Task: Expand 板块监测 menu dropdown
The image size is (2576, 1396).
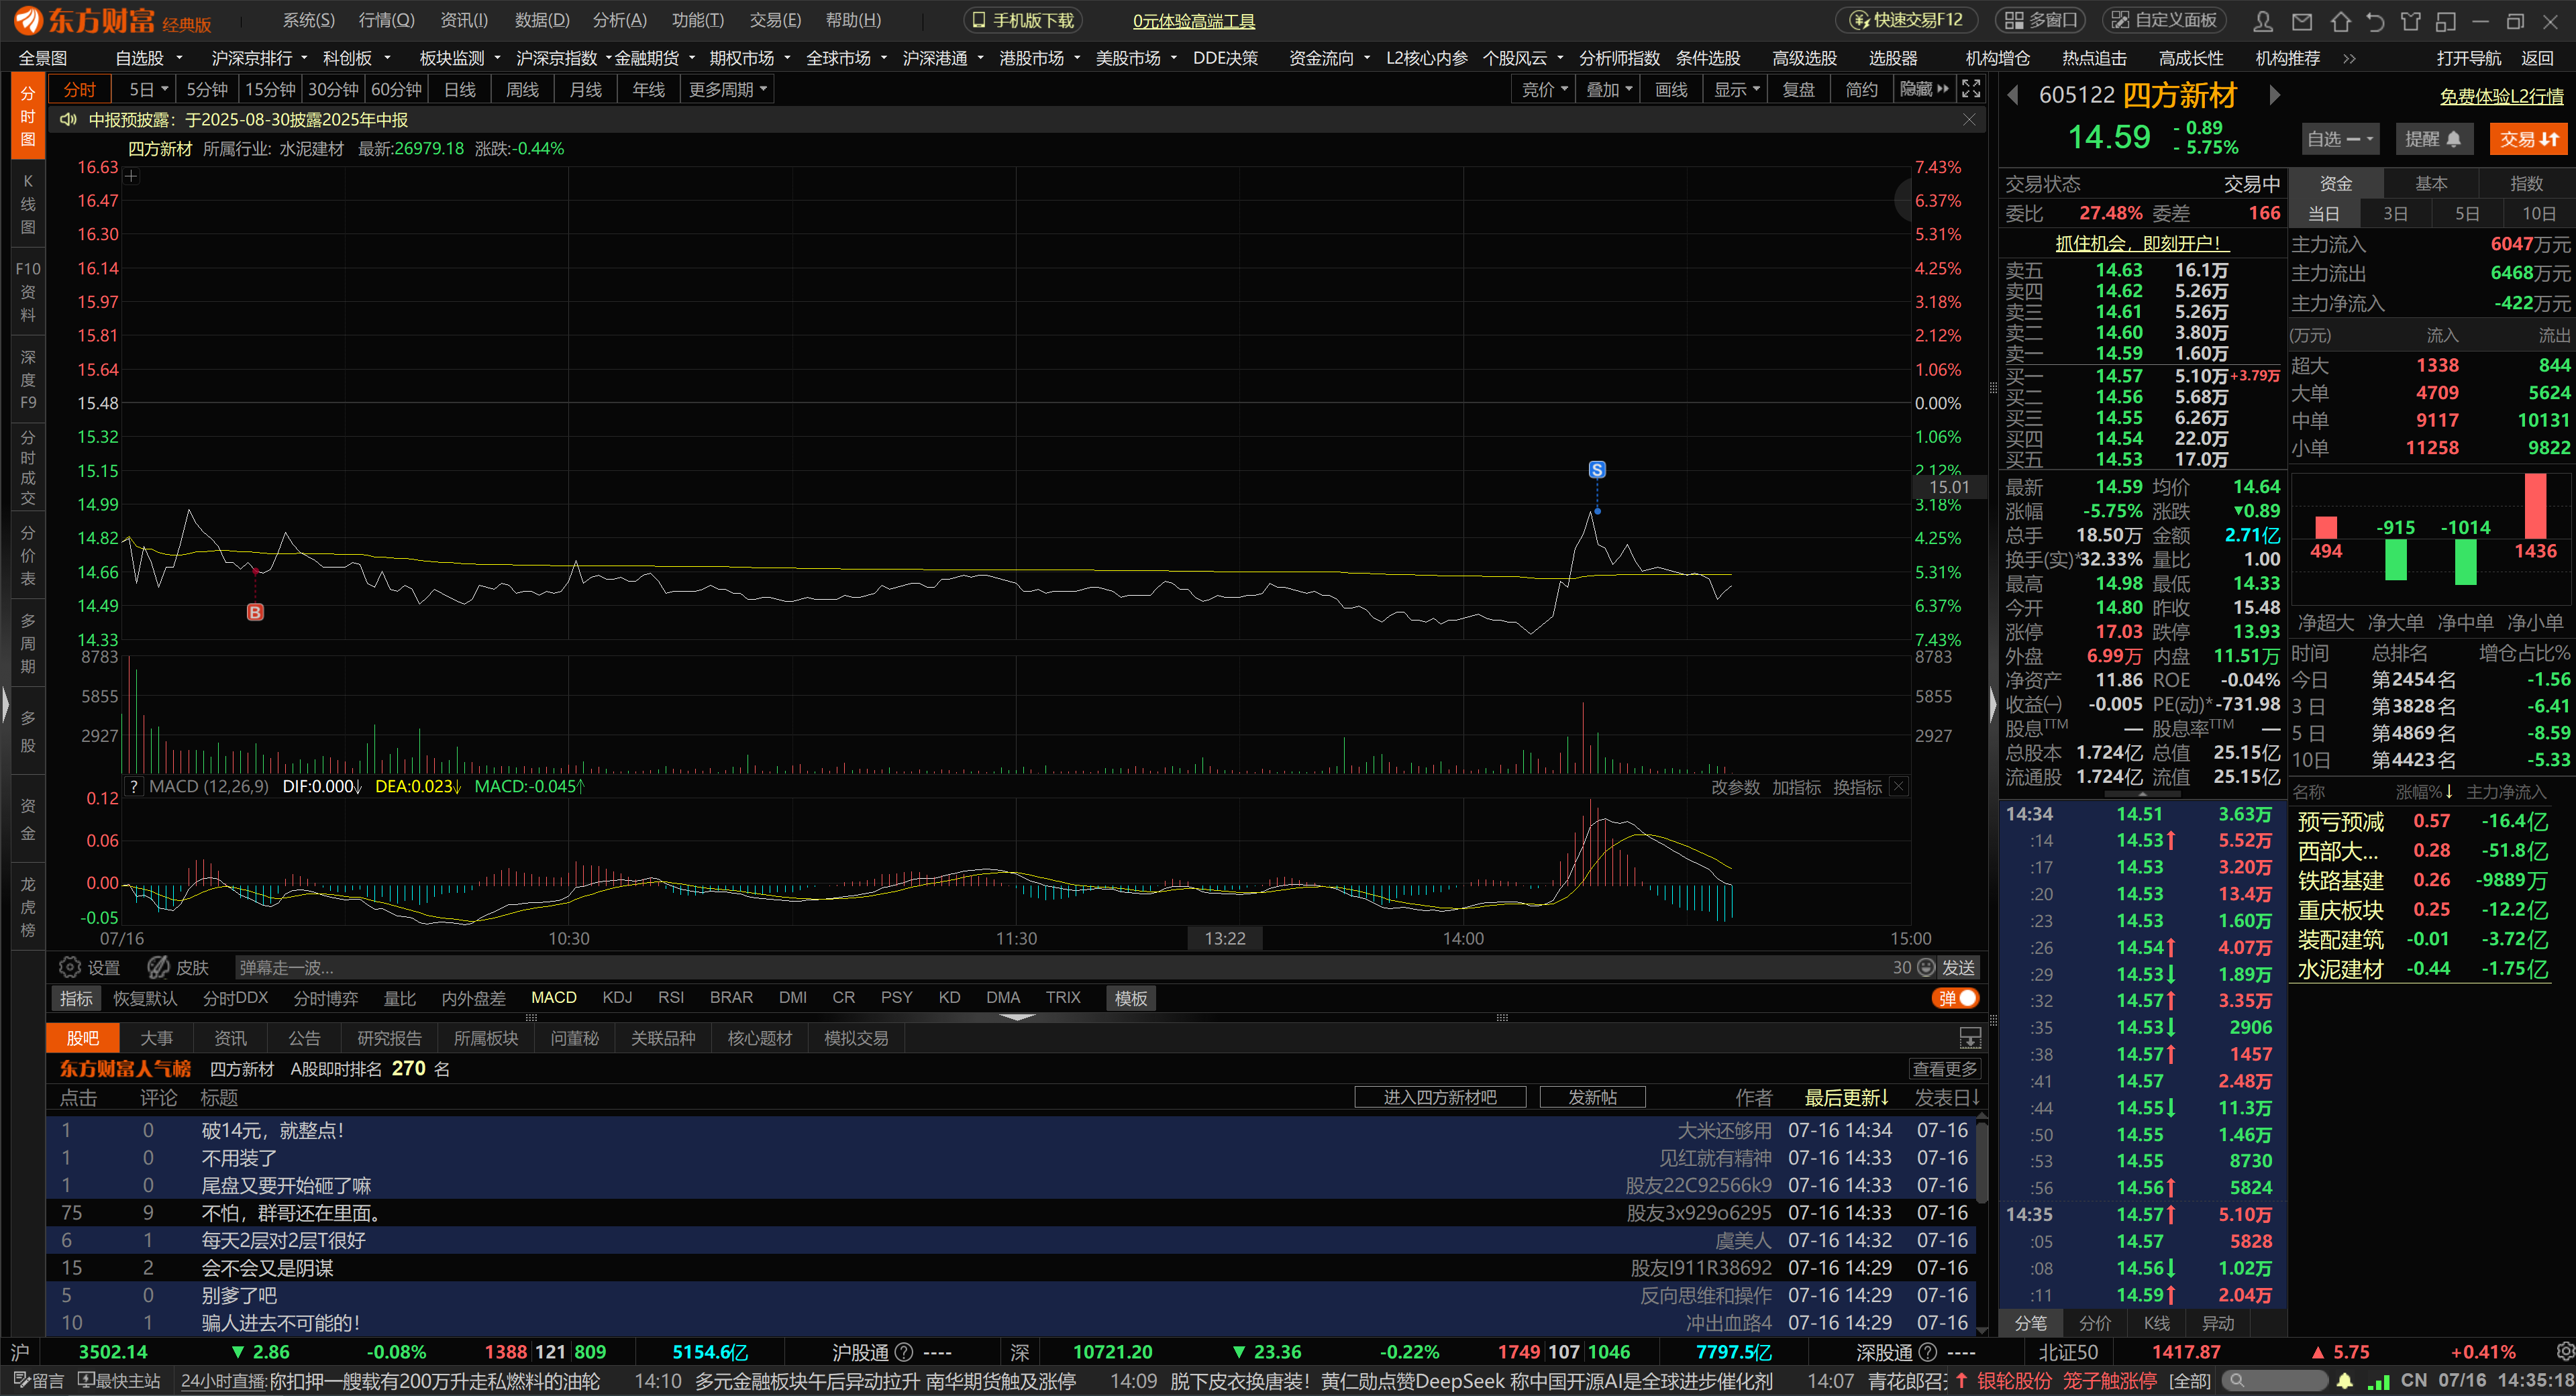Action: [x=459, y=58]
